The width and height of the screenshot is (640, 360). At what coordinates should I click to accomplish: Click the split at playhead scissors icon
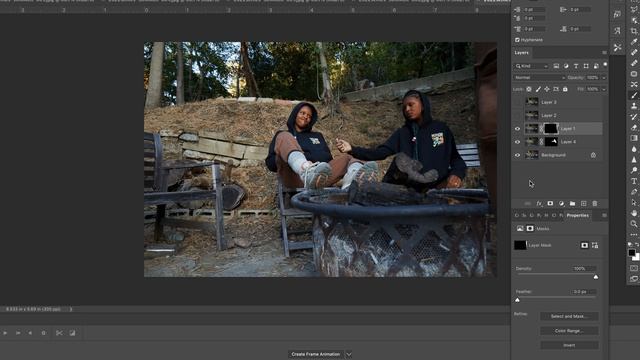pyautogui.click(x=59, y=333)
